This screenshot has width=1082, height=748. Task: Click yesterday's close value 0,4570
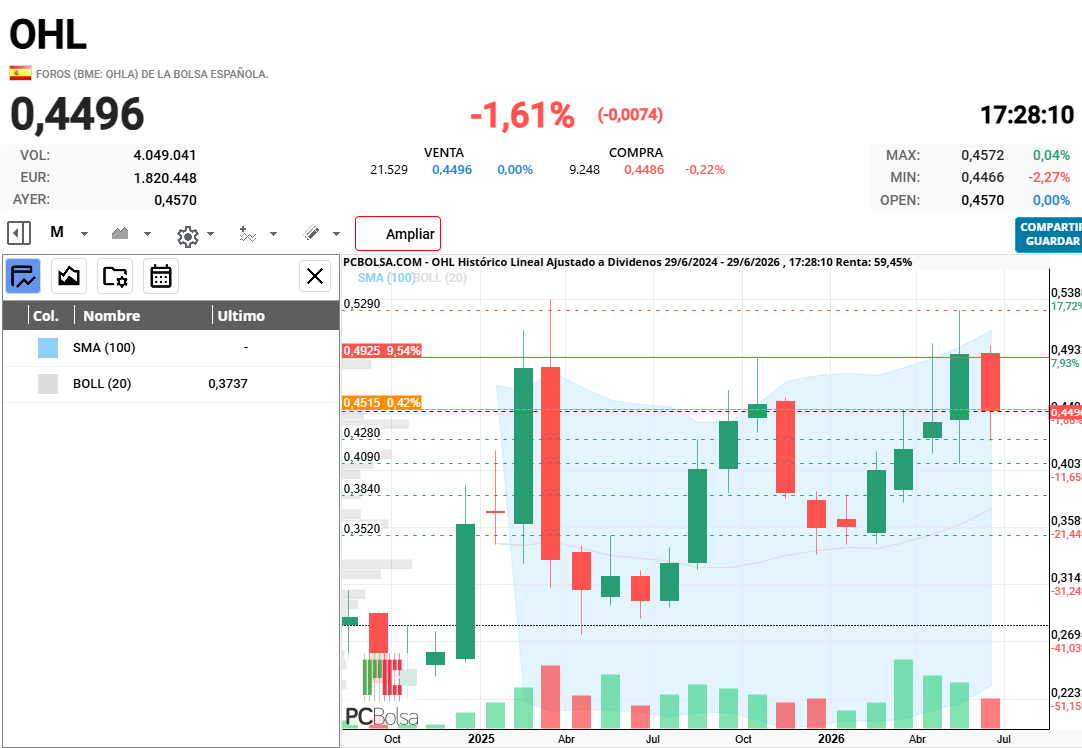[175, 200]
